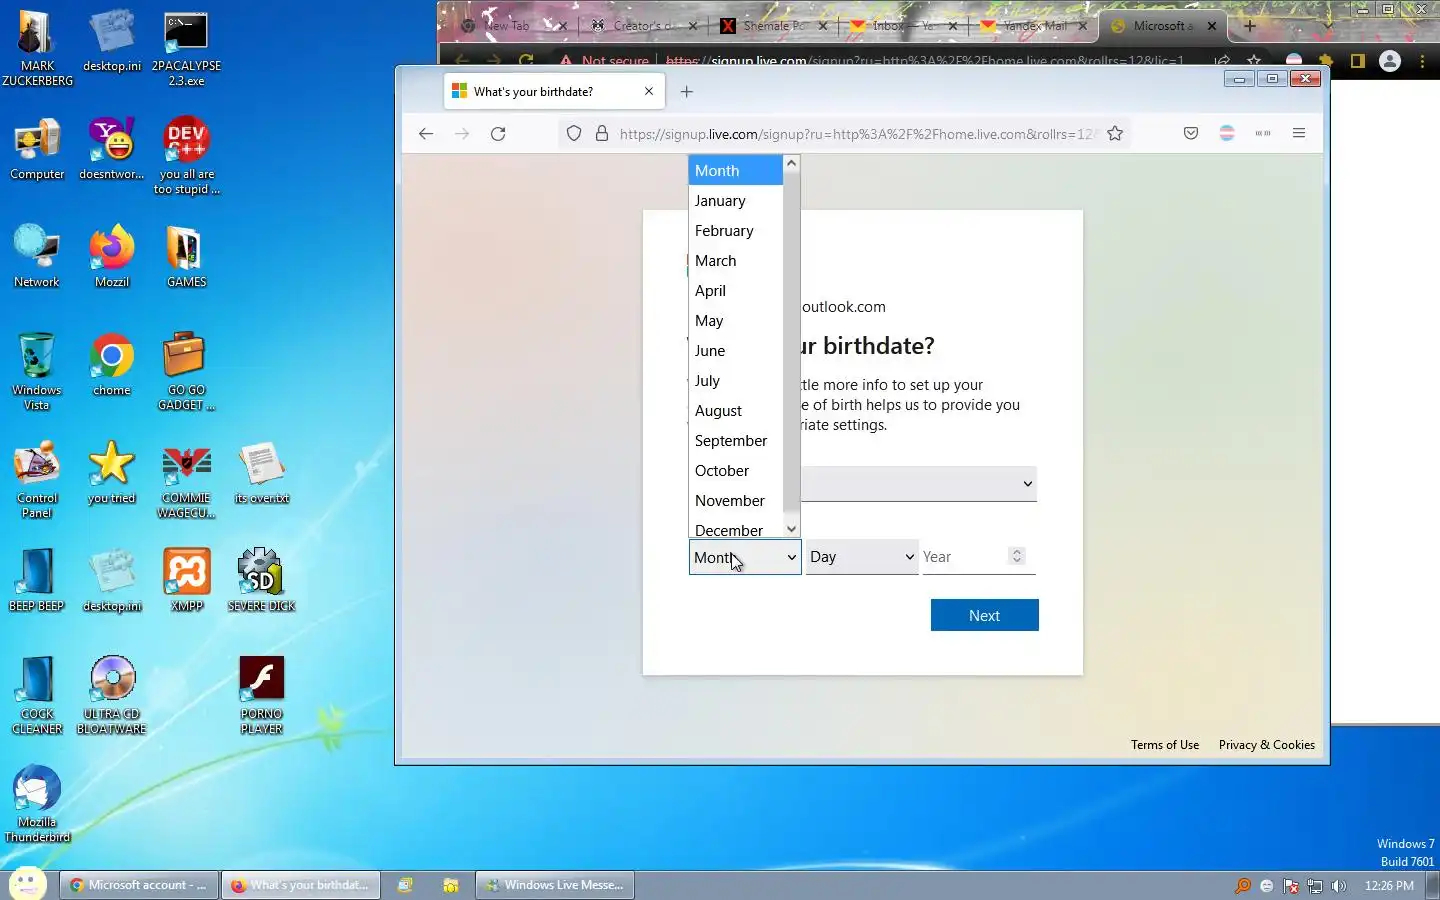Go back with Firefox back arrow
The height and width of the screenshot is (900, 1440).
[x=426, y=133]
